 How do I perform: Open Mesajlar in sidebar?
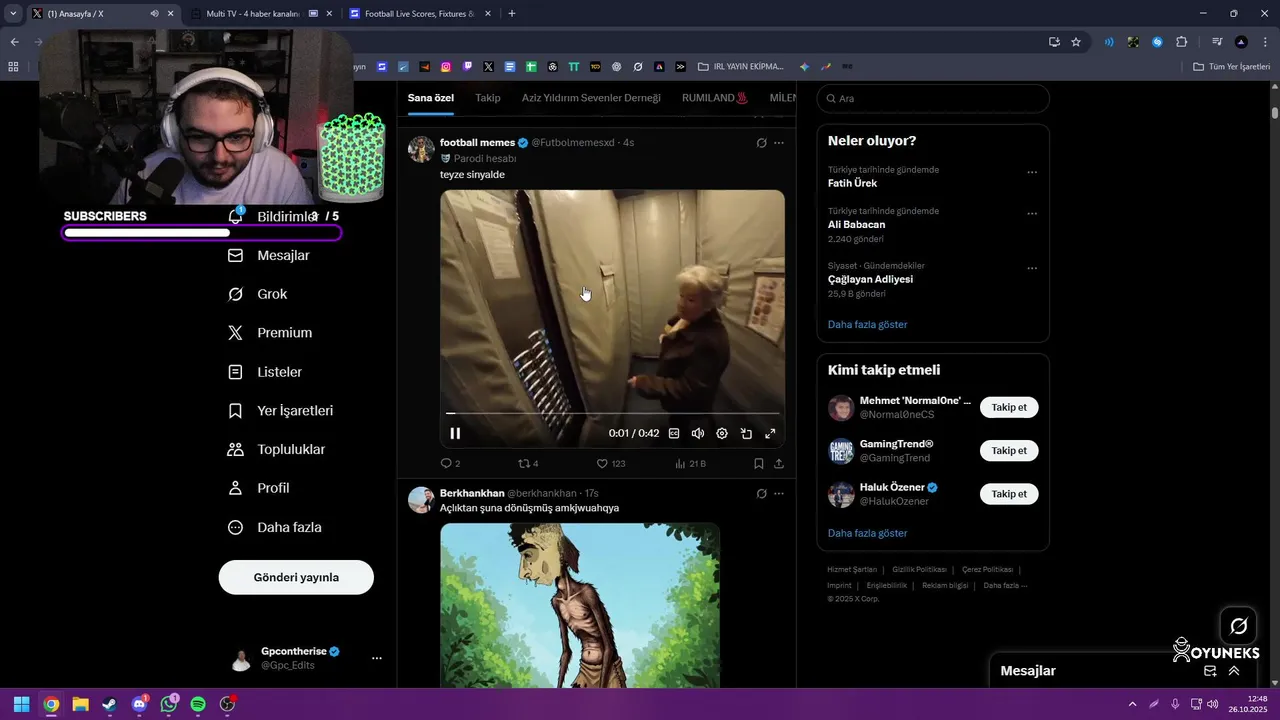point(270,256)
